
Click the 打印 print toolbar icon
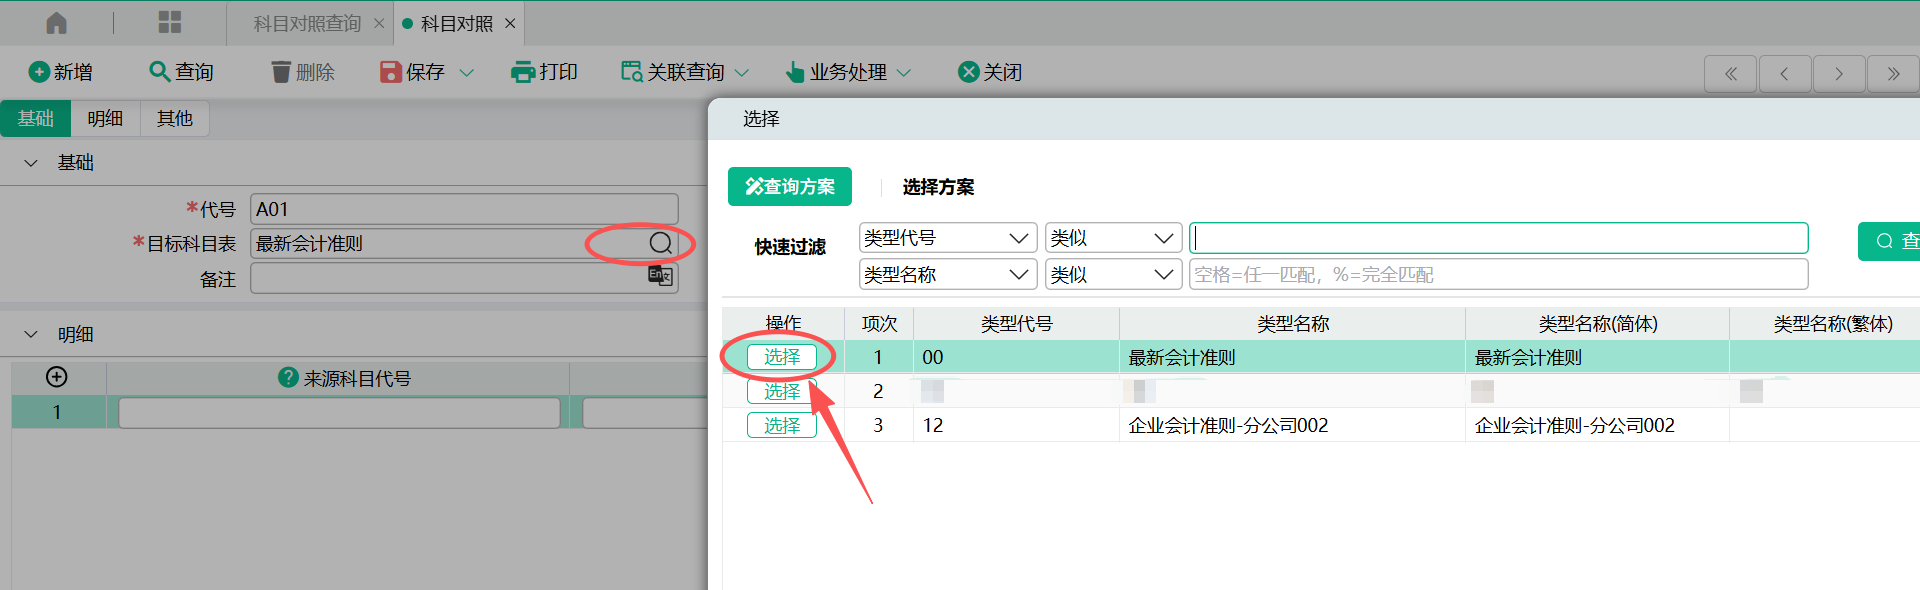tap(523, 72)
